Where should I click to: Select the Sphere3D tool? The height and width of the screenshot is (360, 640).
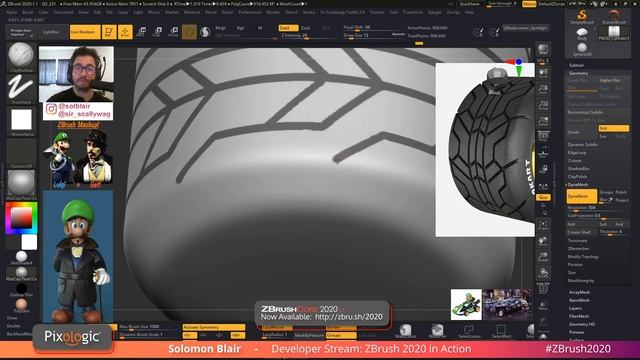point(582,49)
